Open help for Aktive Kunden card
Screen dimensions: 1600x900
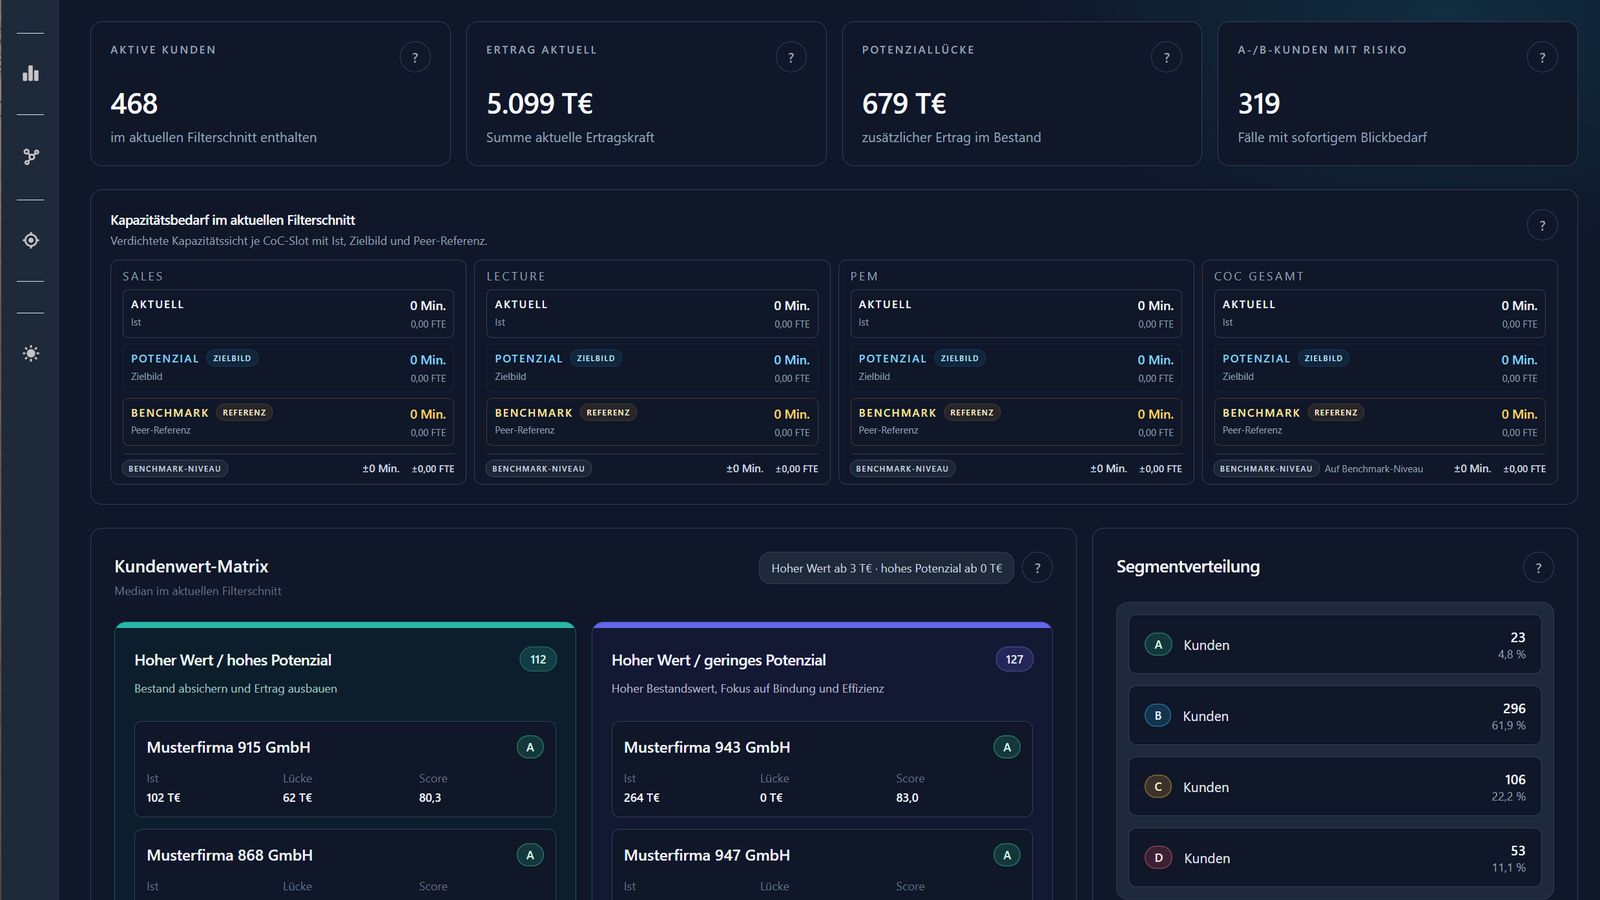[415, 57]
